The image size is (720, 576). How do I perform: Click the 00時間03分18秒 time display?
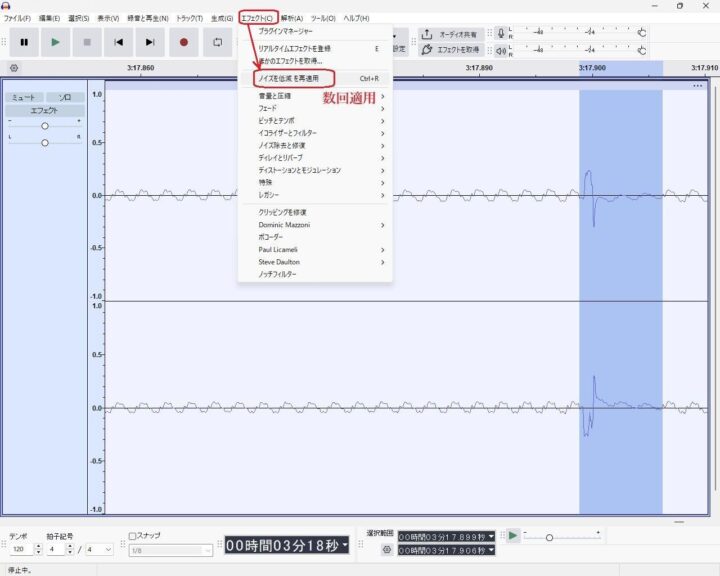pos(285,545)
